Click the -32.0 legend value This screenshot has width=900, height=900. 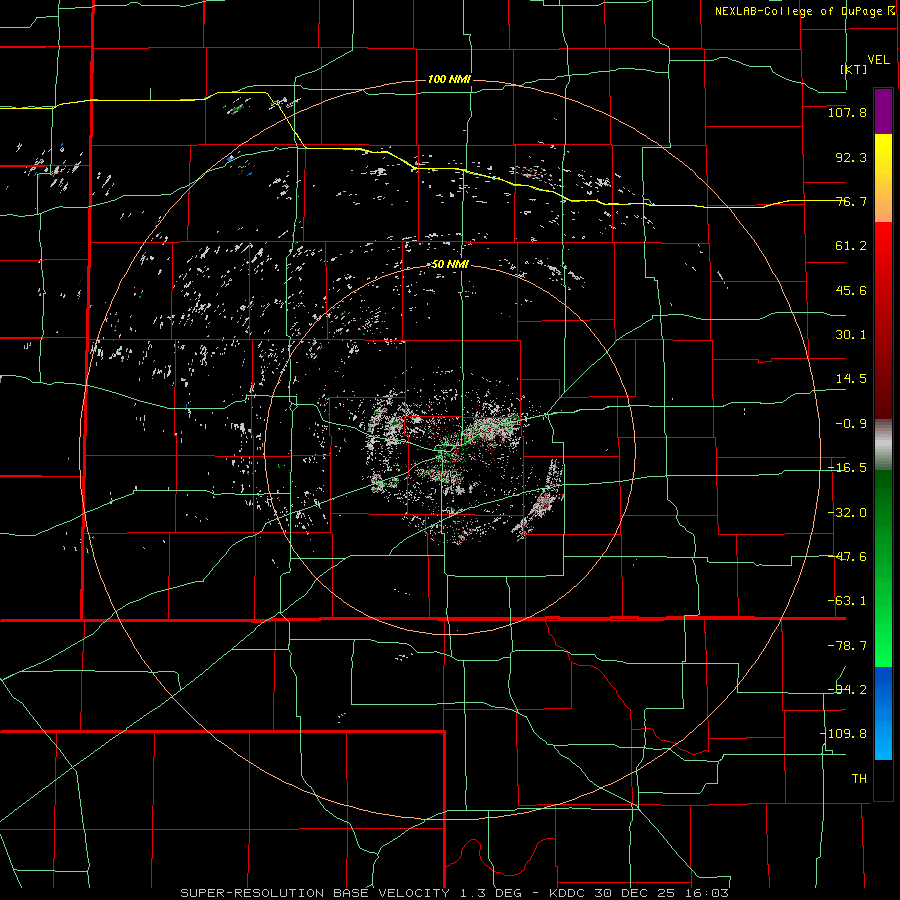[x=847, y=513]
